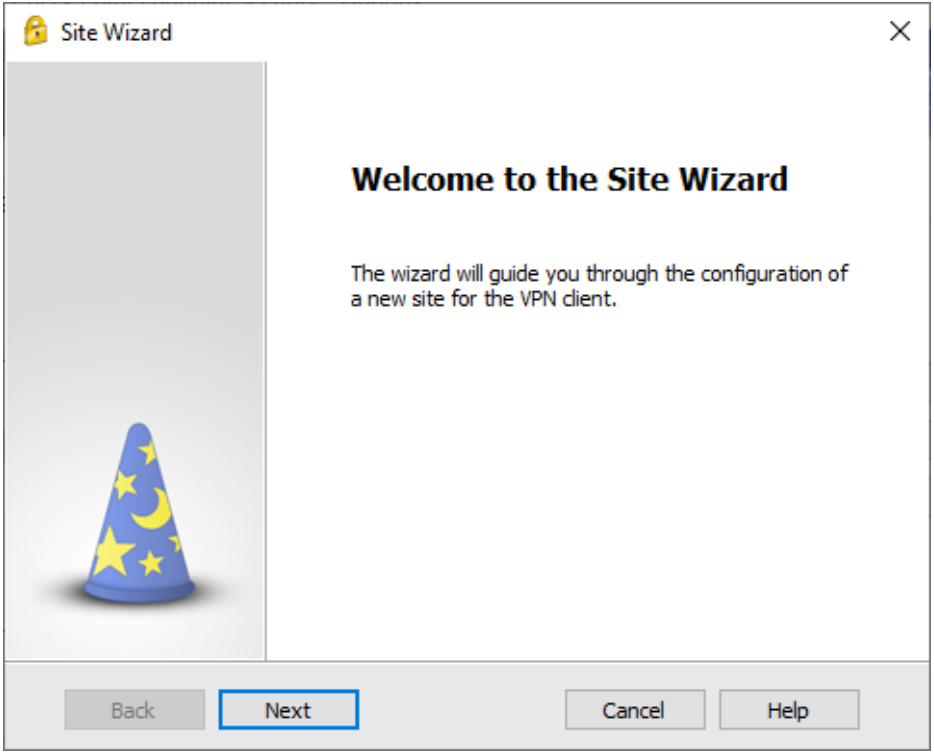The height and width of the screenshot is (754, 934).
Task: Click the star left of the crescent moon
Action: (x=125, y=484)
